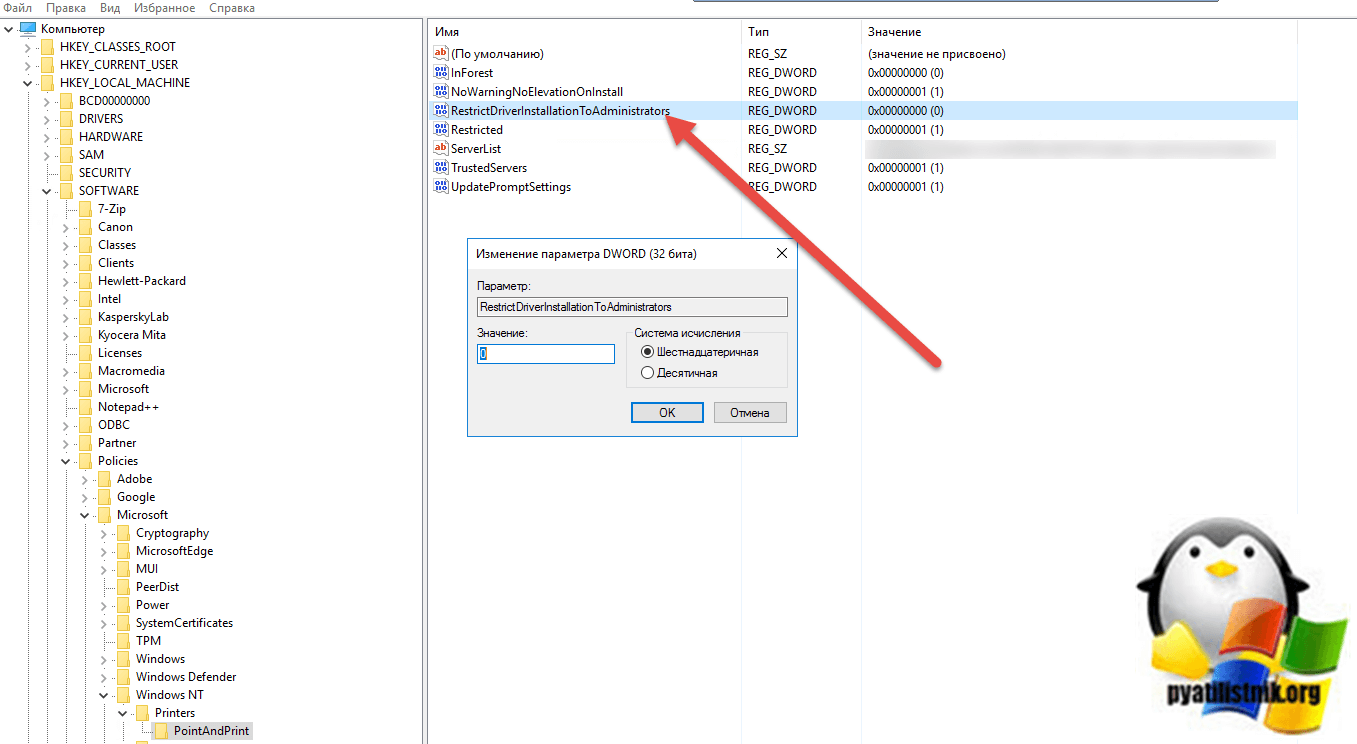The height and width of the screenshot is (744, 1357).
Task: Click the Значение input field
Action: [546, 354]
